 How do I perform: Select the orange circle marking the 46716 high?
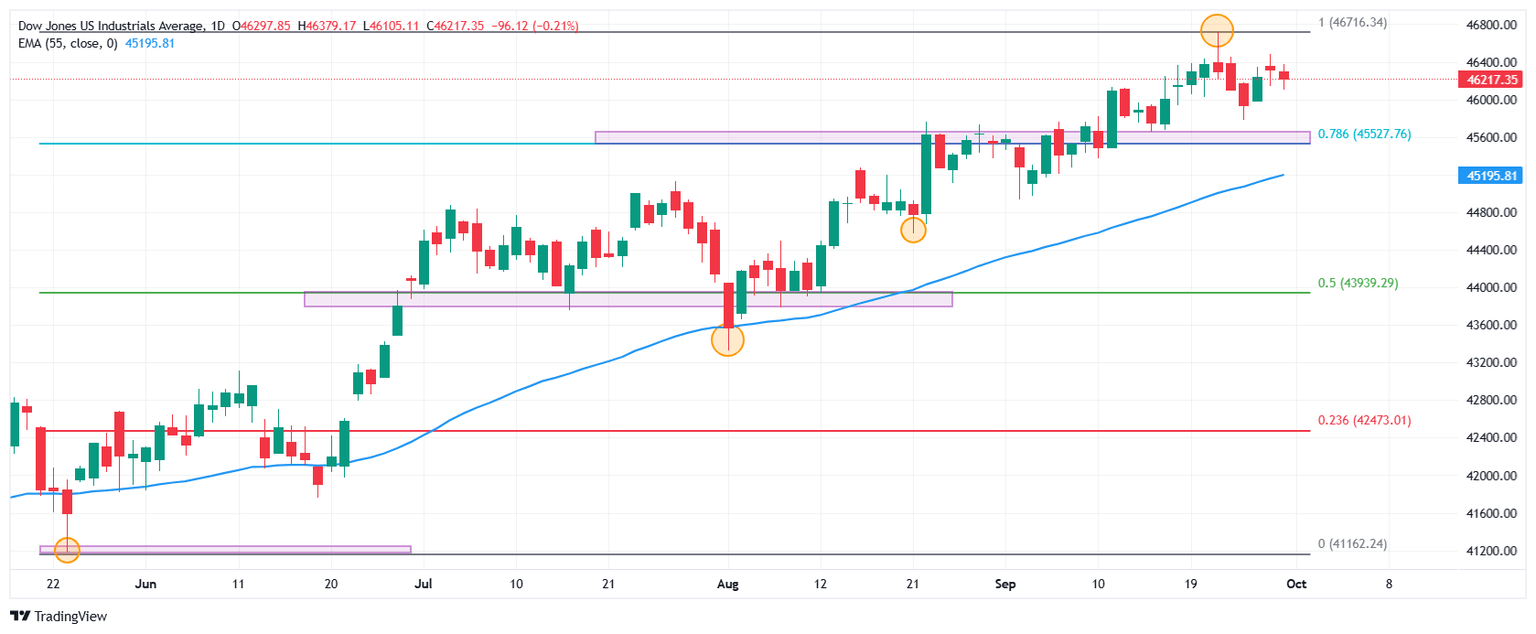coord(1216,31)
